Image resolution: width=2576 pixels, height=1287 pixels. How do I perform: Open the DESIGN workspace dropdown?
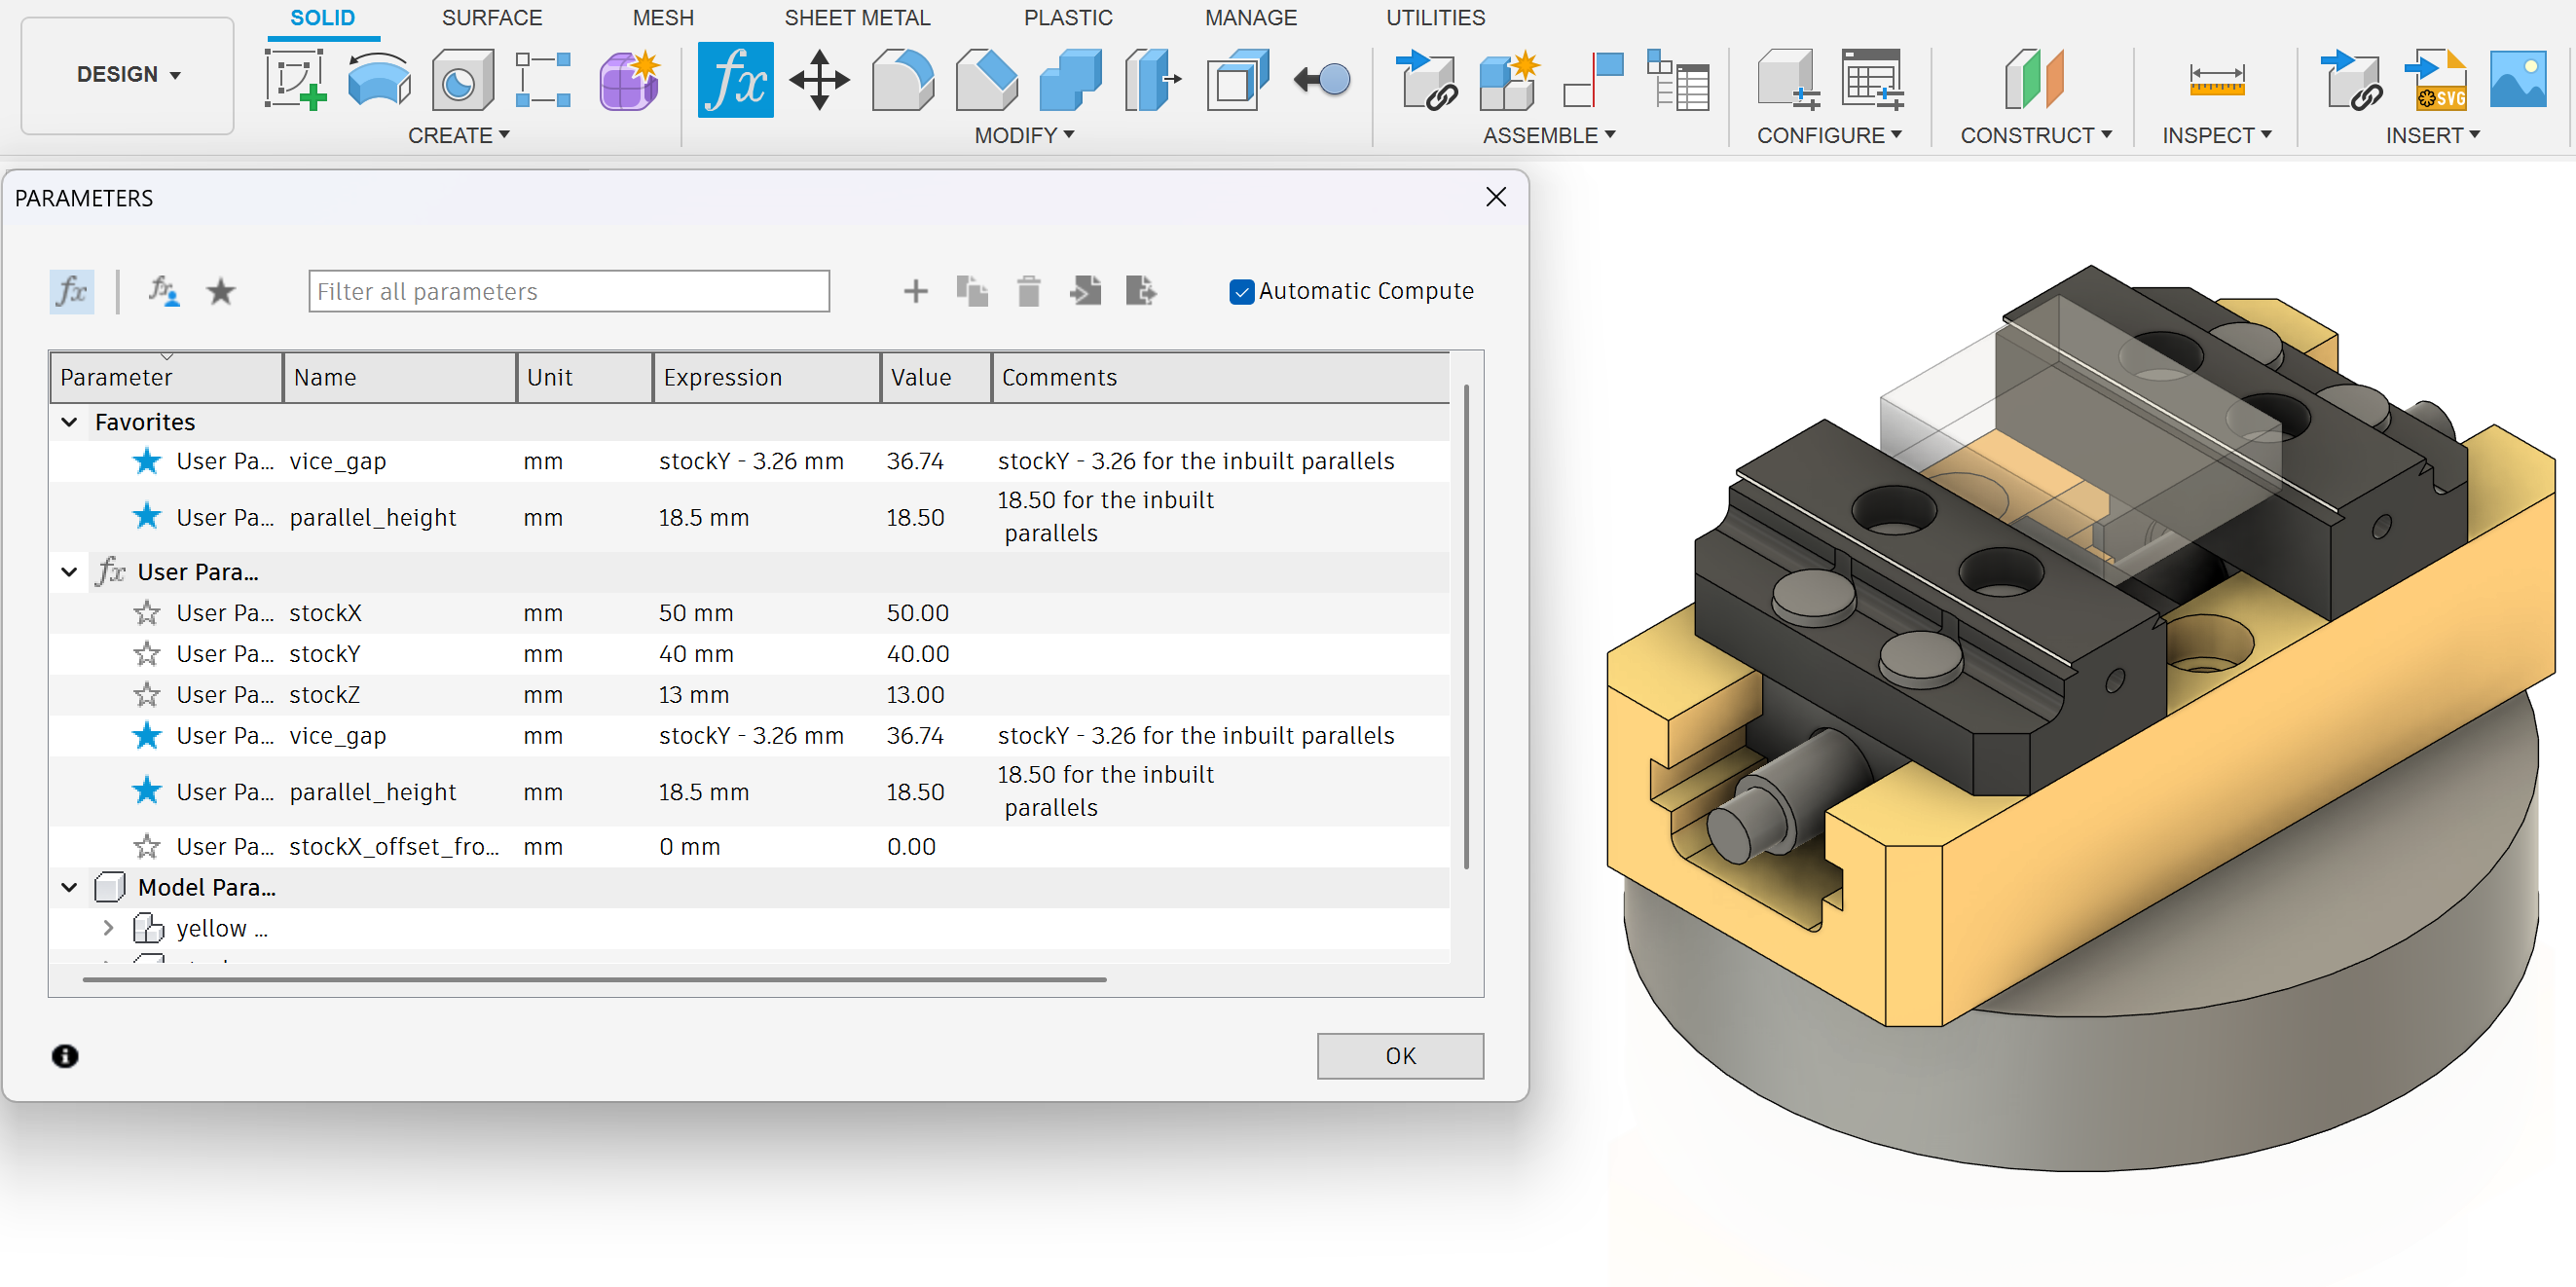(128, 75)
